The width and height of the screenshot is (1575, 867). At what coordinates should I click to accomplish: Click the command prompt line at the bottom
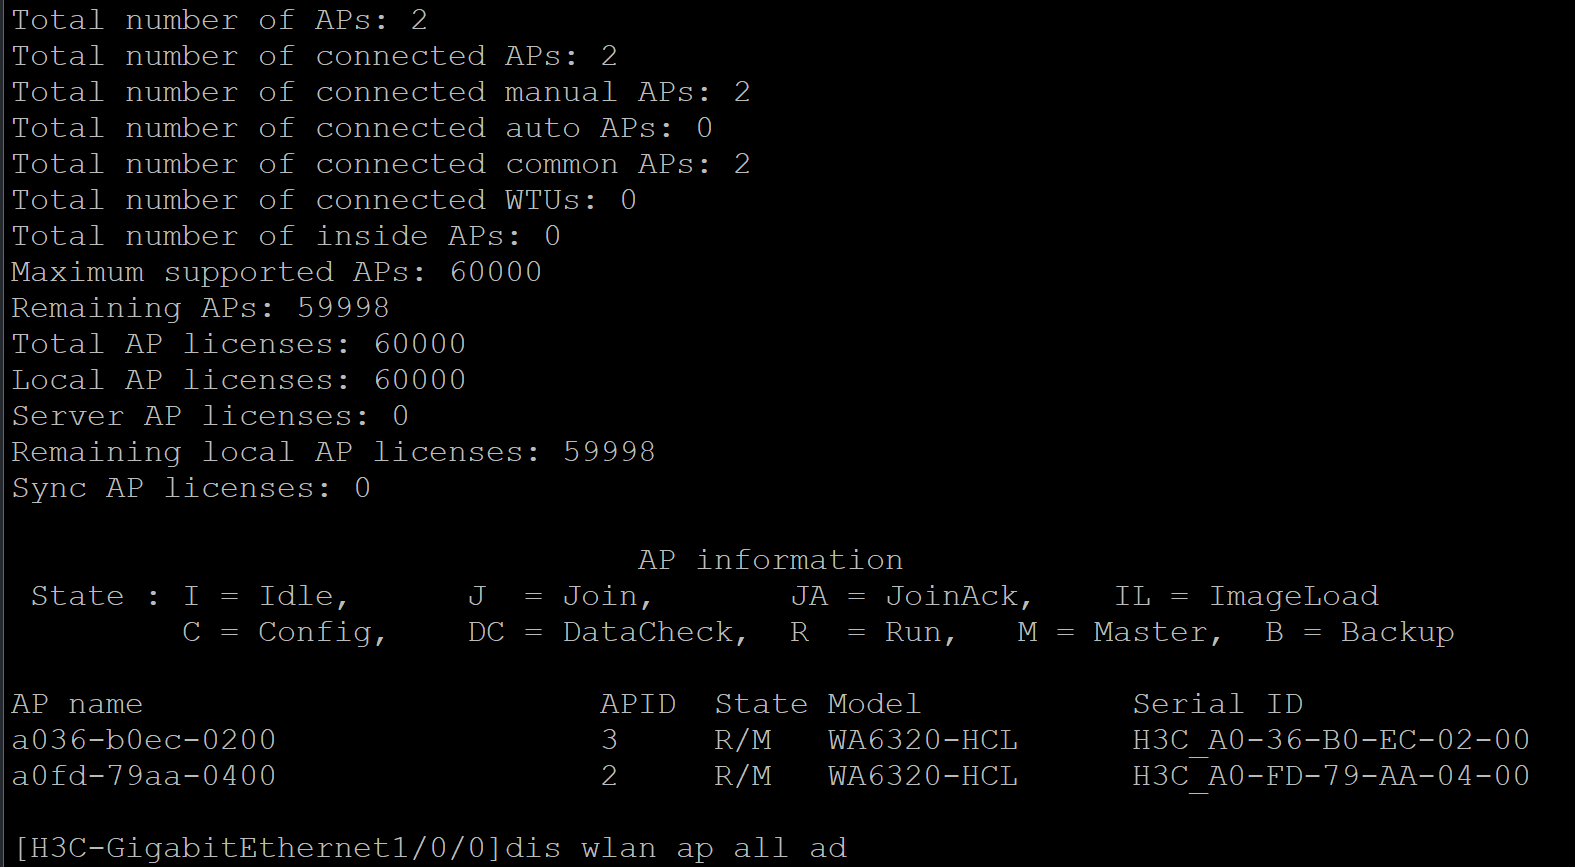pos(430,848)
